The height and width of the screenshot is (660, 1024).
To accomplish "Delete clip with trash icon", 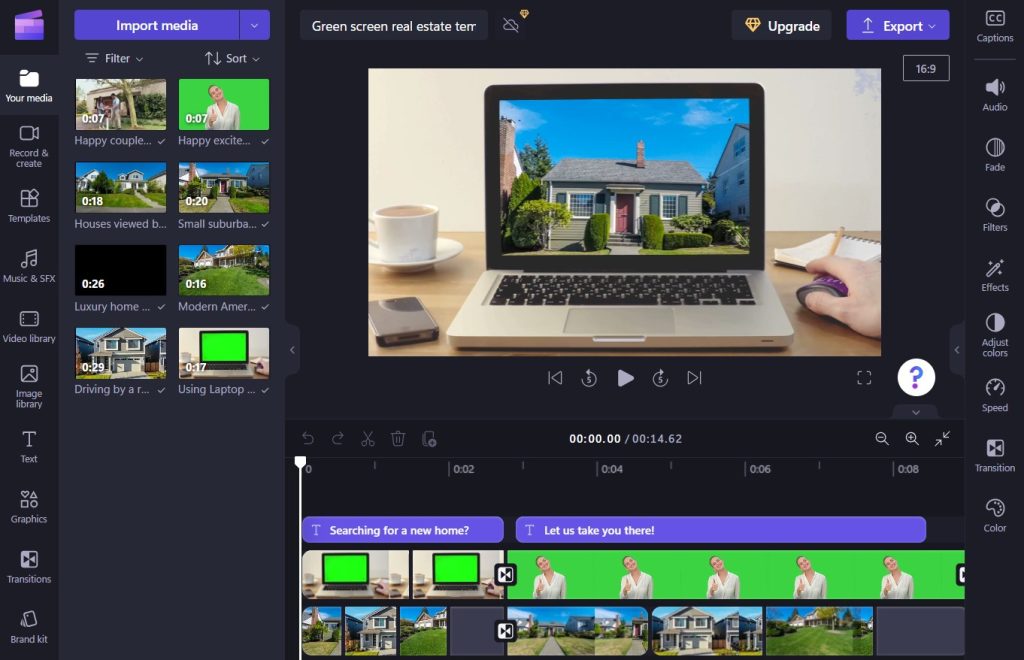I will pos(398,438).
